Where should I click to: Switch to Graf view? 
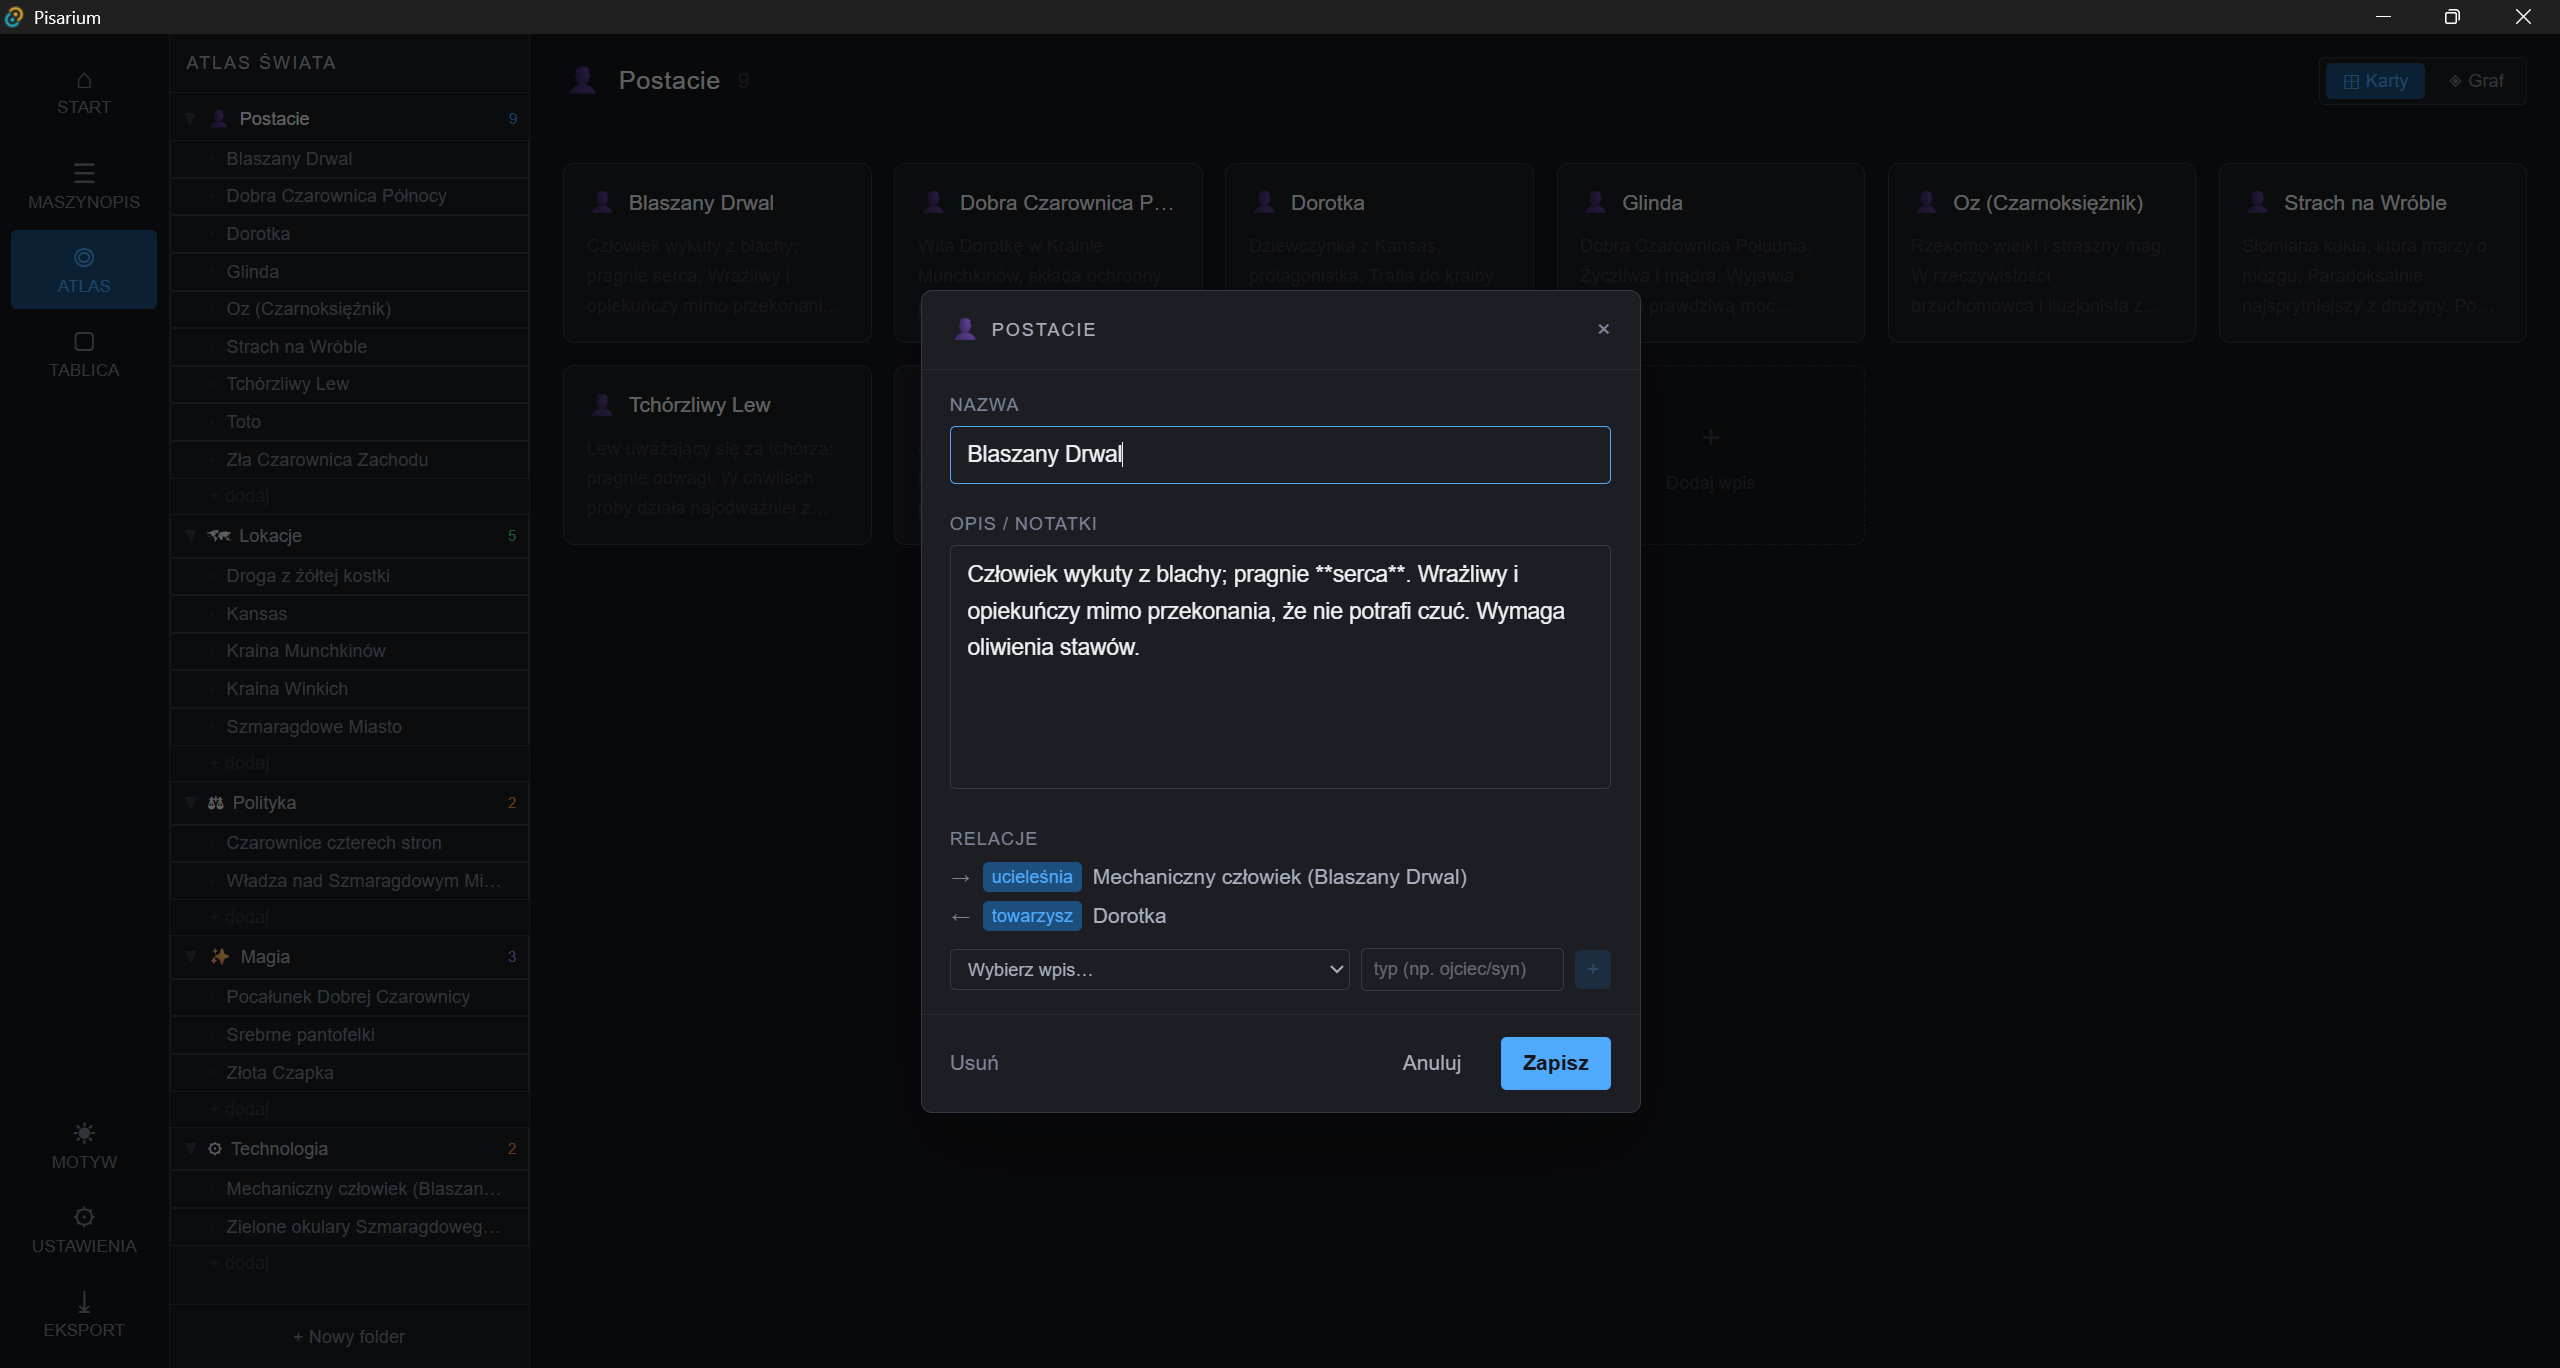[x=2476, y=81]
